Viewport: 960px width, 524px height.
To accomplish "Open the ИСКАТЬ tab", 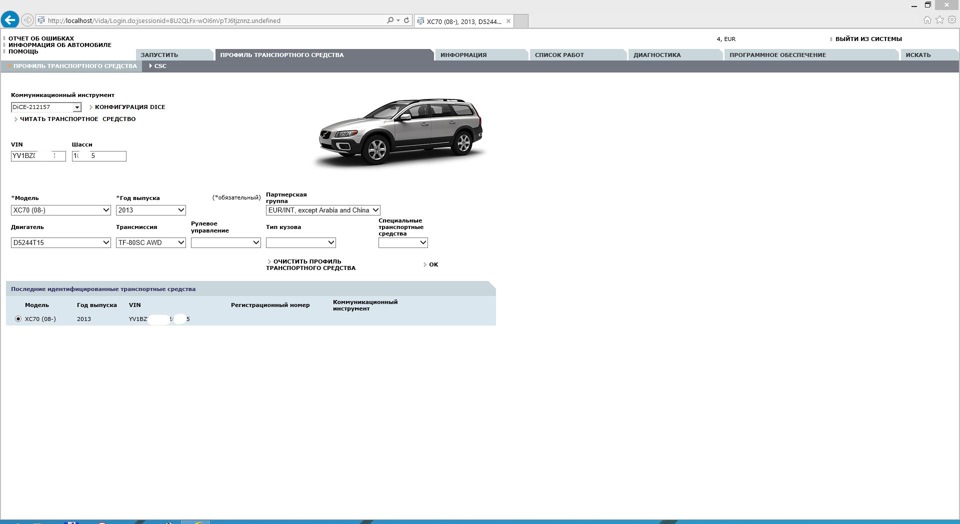I will tap(929, 55).
